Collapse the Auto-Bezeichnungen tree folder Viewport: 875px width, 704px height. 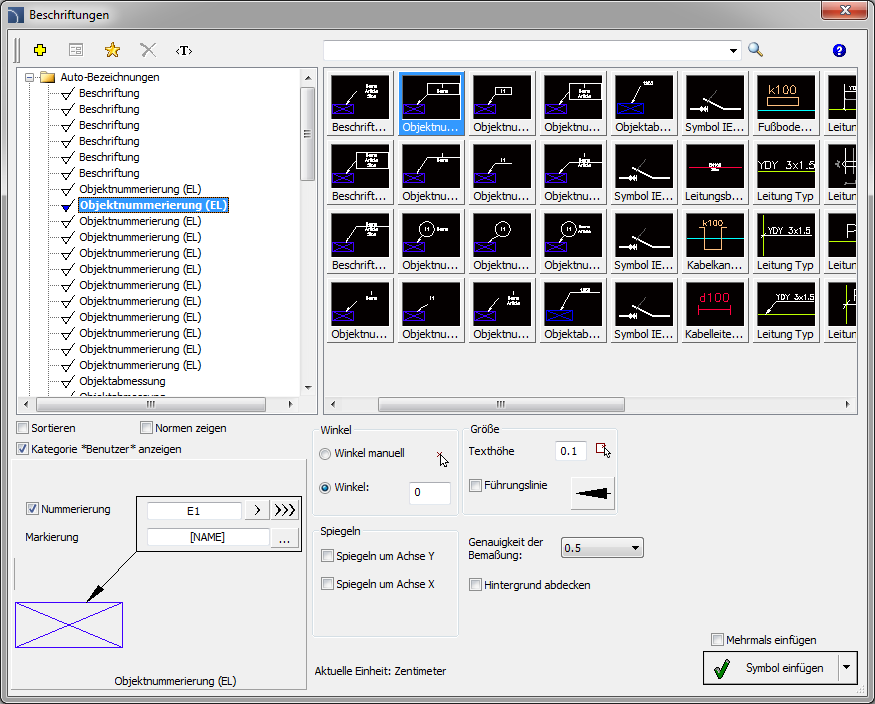coord(30,77)
